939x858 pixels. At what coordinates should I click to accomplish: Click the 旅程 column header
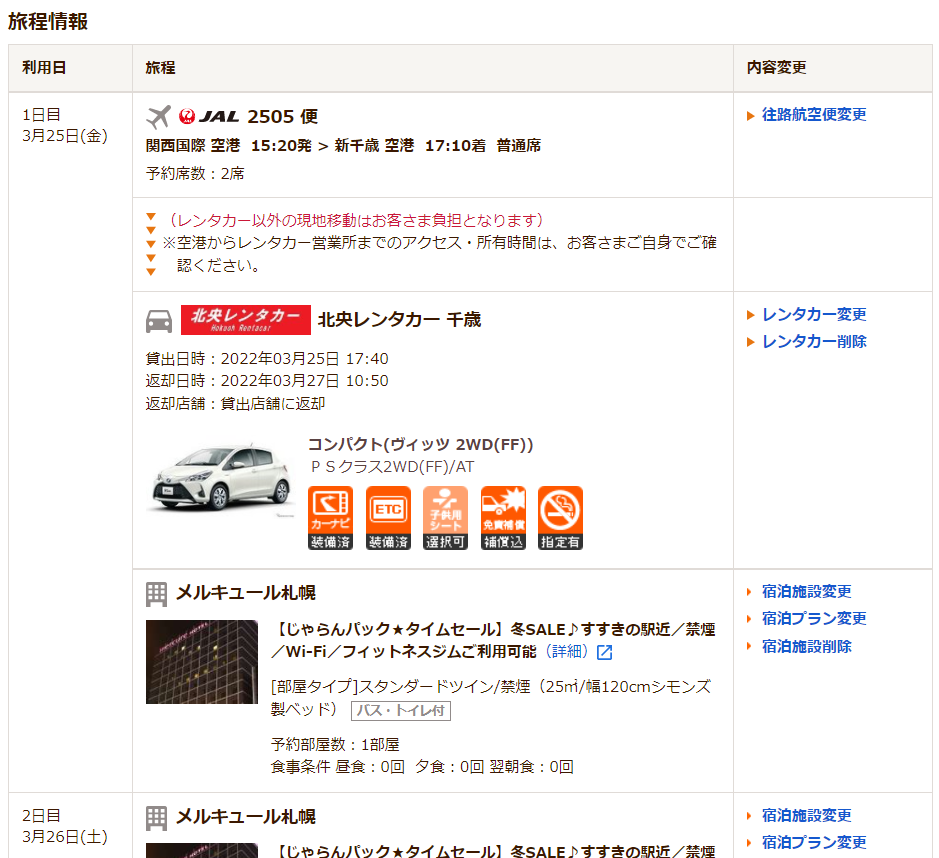point(160,68)
